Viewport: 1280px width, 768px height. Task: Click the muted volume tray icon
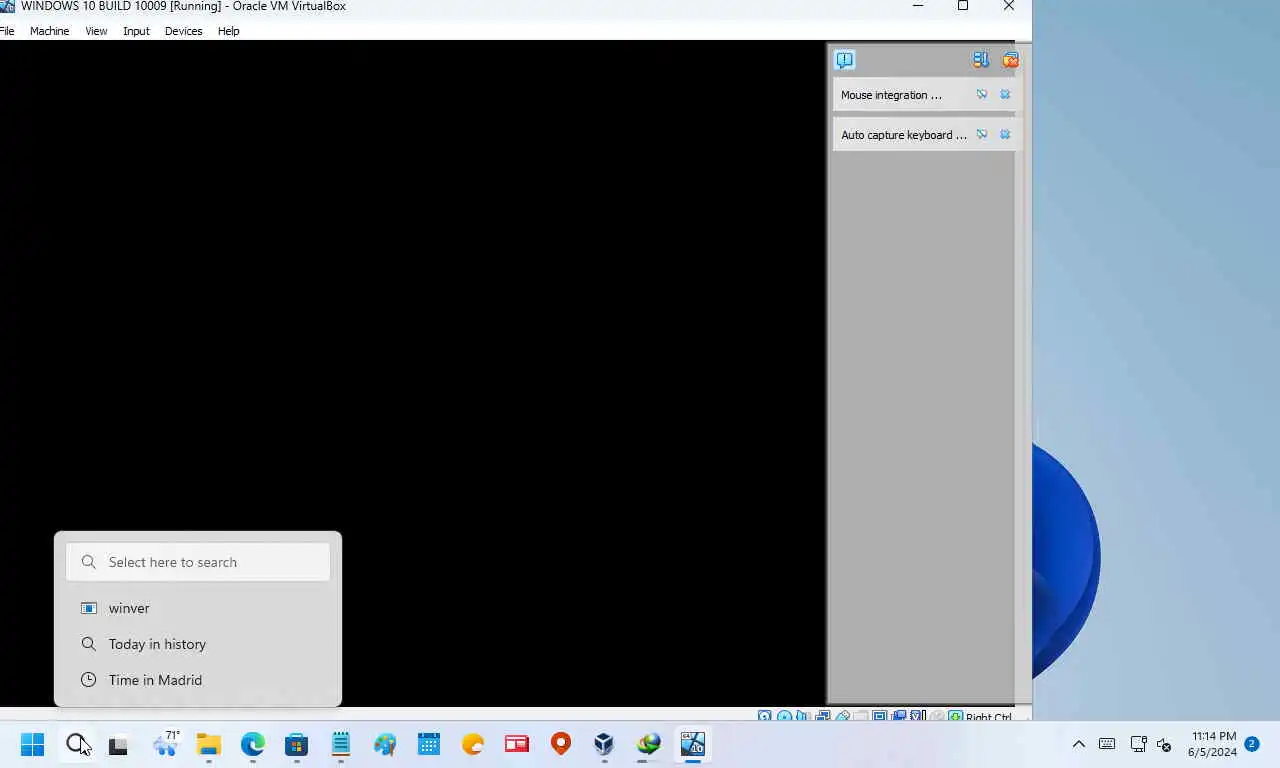(1164, 744)
